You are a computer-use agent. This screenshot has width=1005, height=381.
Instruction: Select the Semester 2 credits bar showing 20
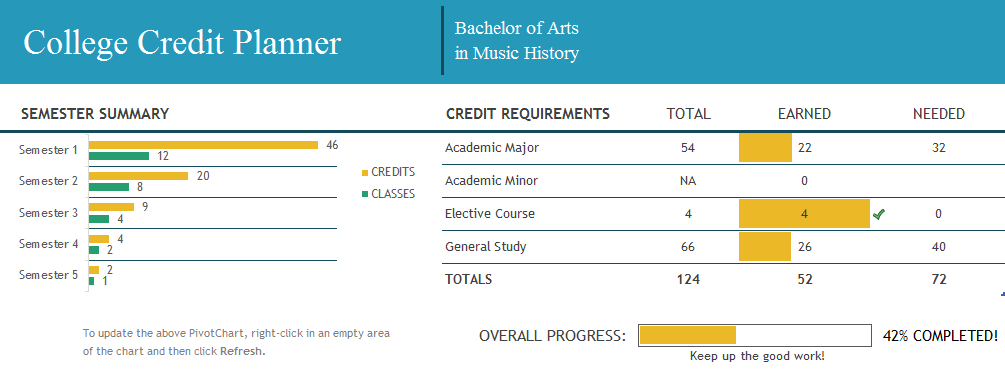(138, 176)
